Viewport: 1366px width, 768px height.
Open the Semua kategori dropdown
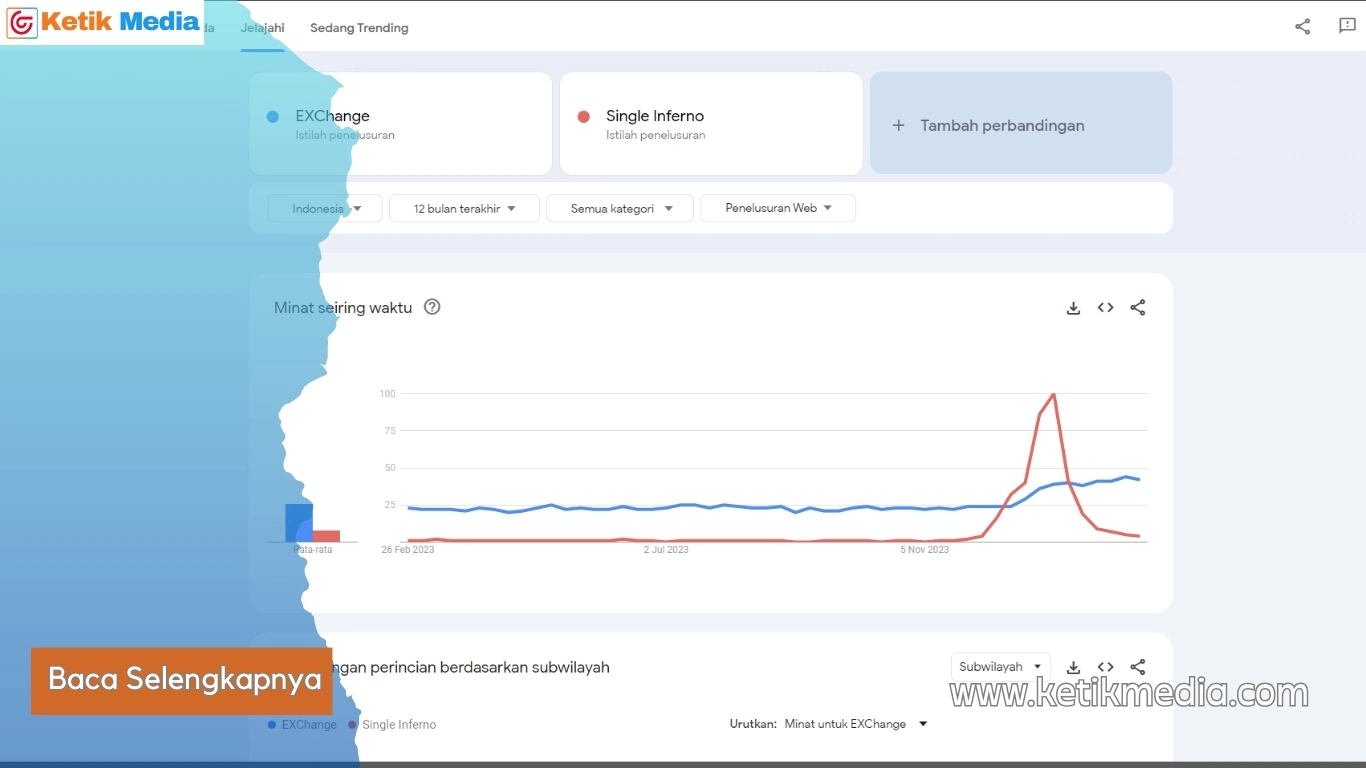[620, 208]
